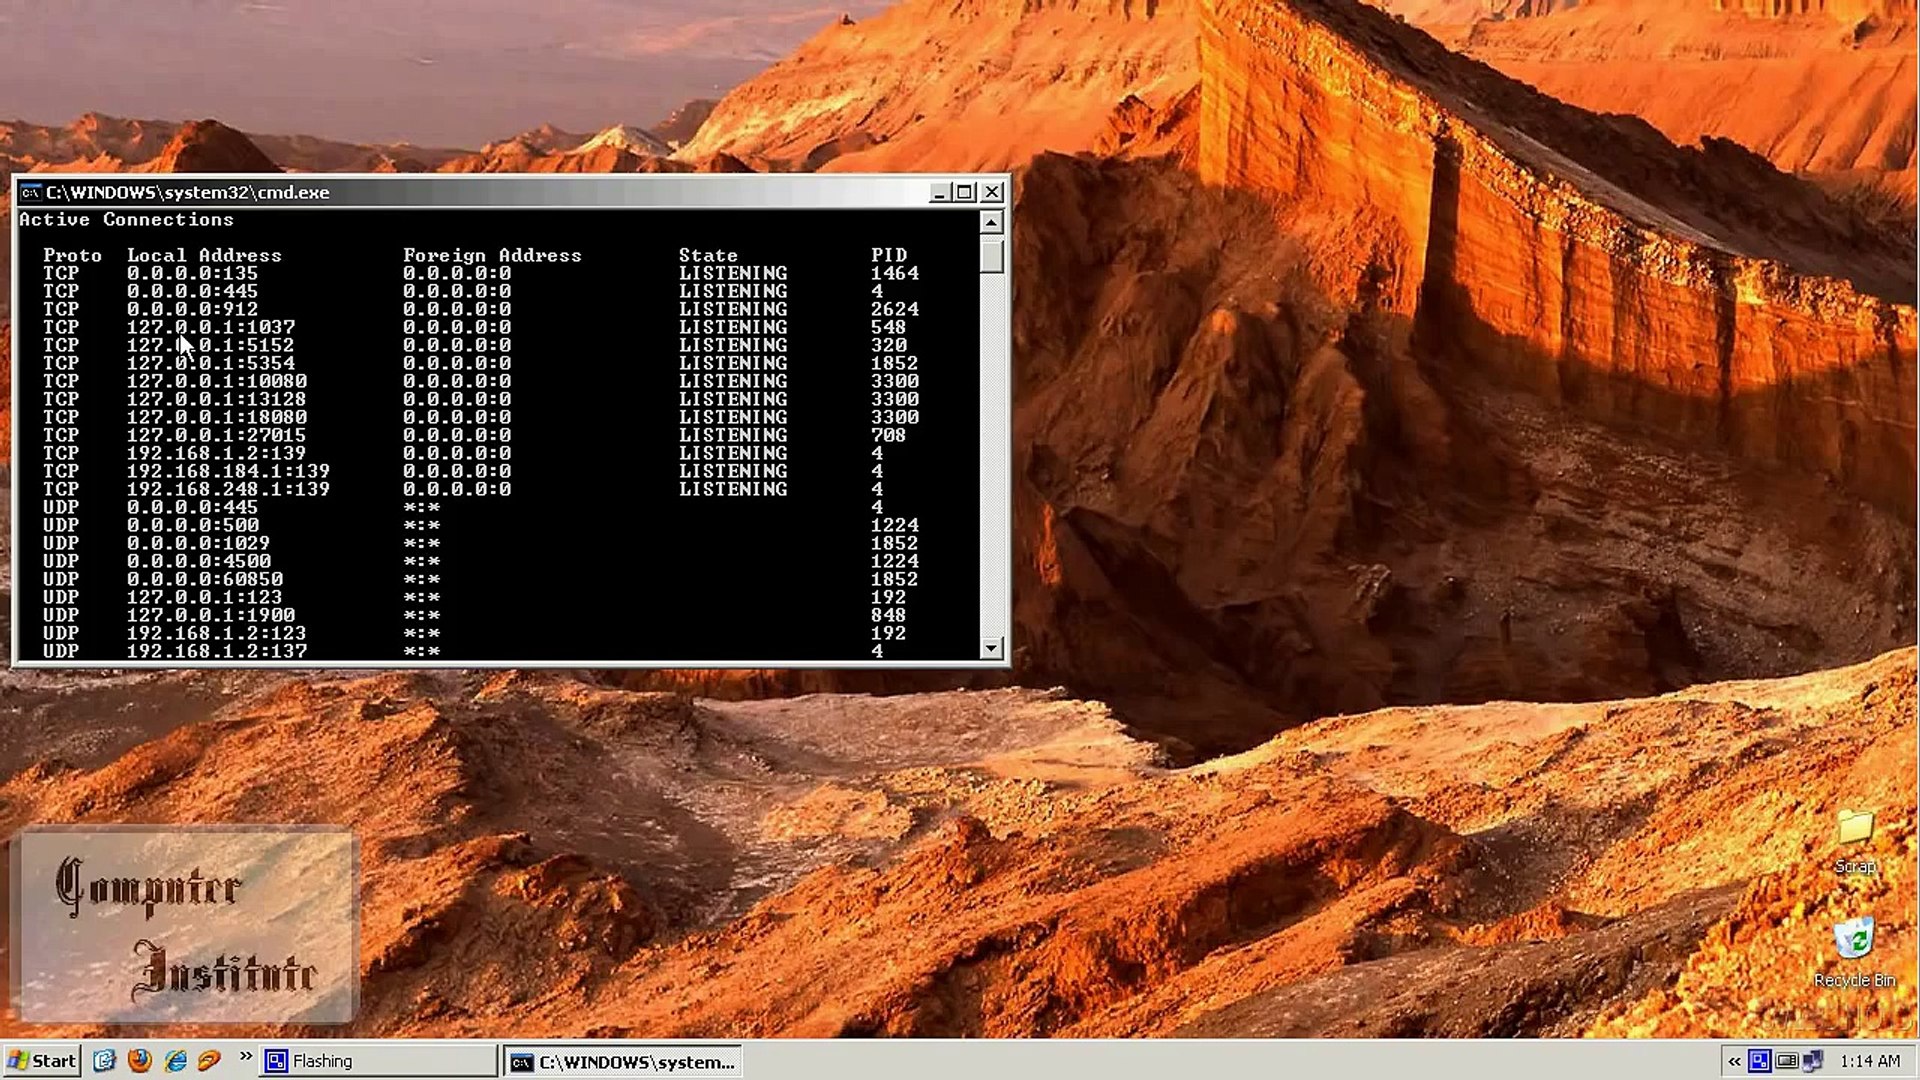The image size is (1920, 1080).
Task: Click the cmd.exe title bar system icon
Action: (31, 192)
